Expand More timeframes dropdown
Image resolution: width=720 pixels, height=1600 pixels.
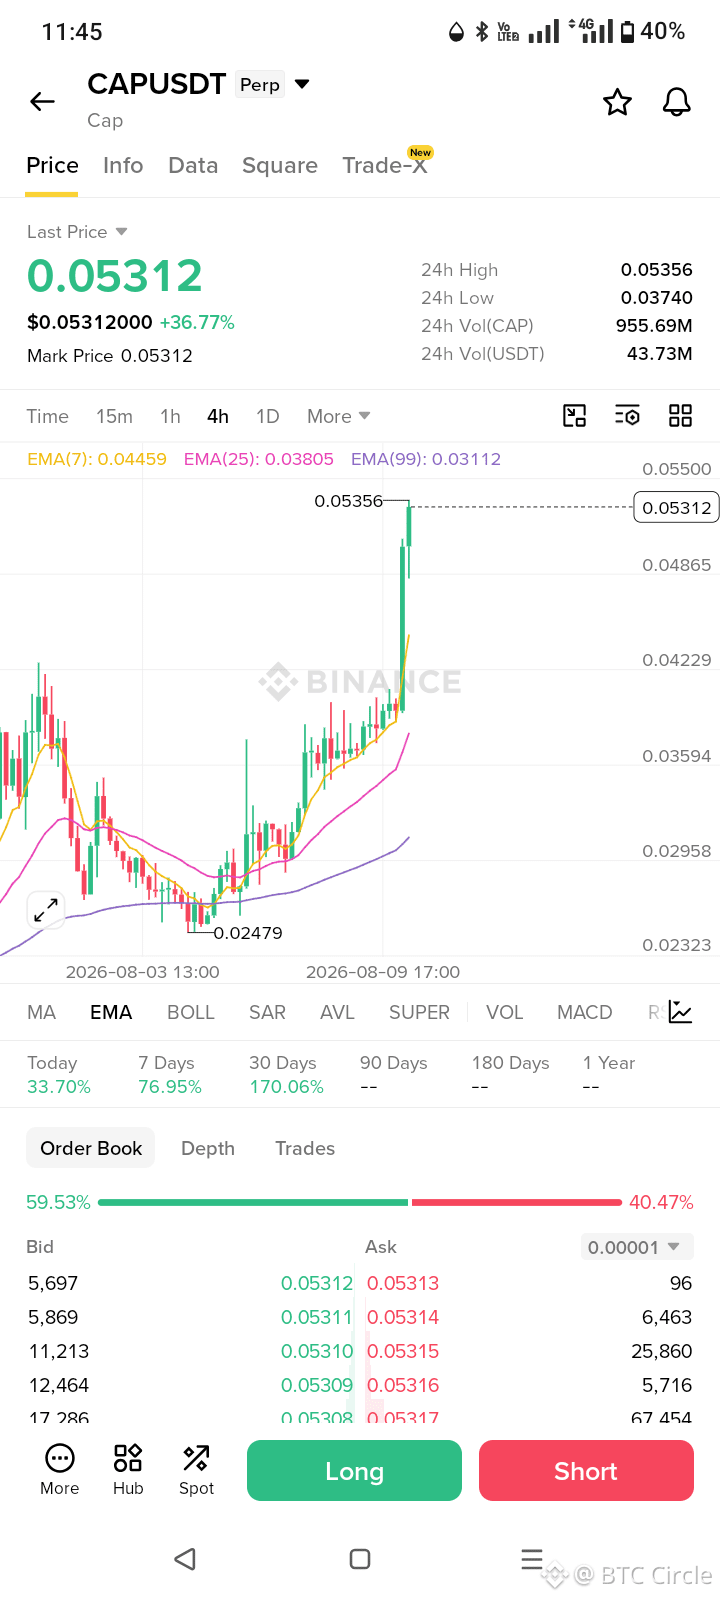(x=339, y=416)
